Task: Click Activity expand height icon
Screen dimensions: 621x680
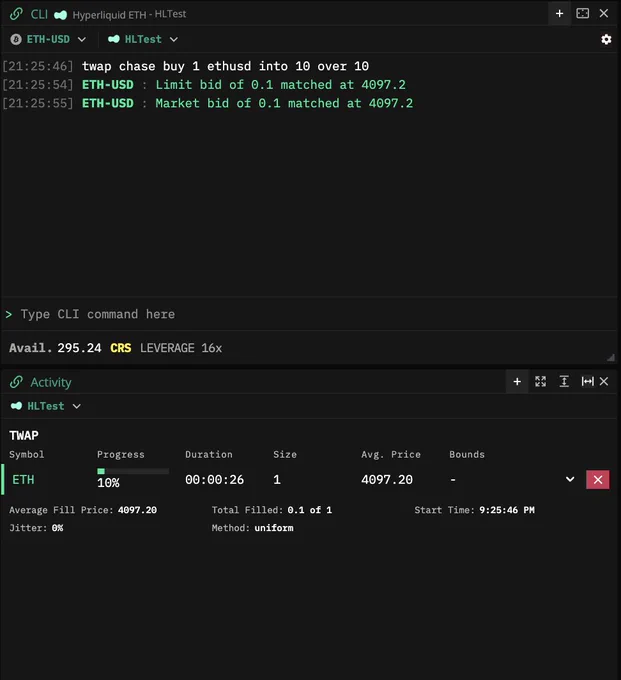Action: click(x=564, y=382)
